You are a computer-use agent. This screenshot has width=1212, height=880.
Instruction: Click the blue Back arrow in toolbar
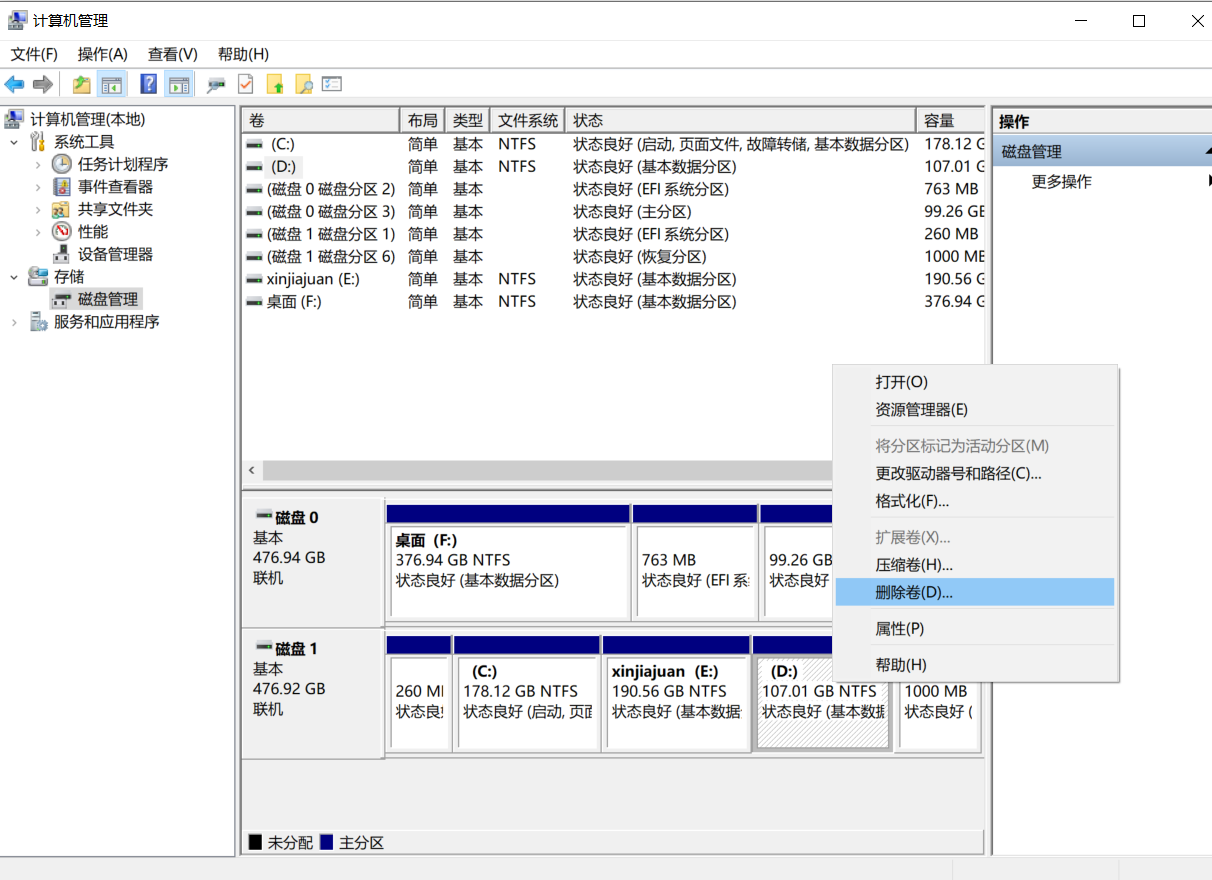pyautogui.click(x=15, y=85)
